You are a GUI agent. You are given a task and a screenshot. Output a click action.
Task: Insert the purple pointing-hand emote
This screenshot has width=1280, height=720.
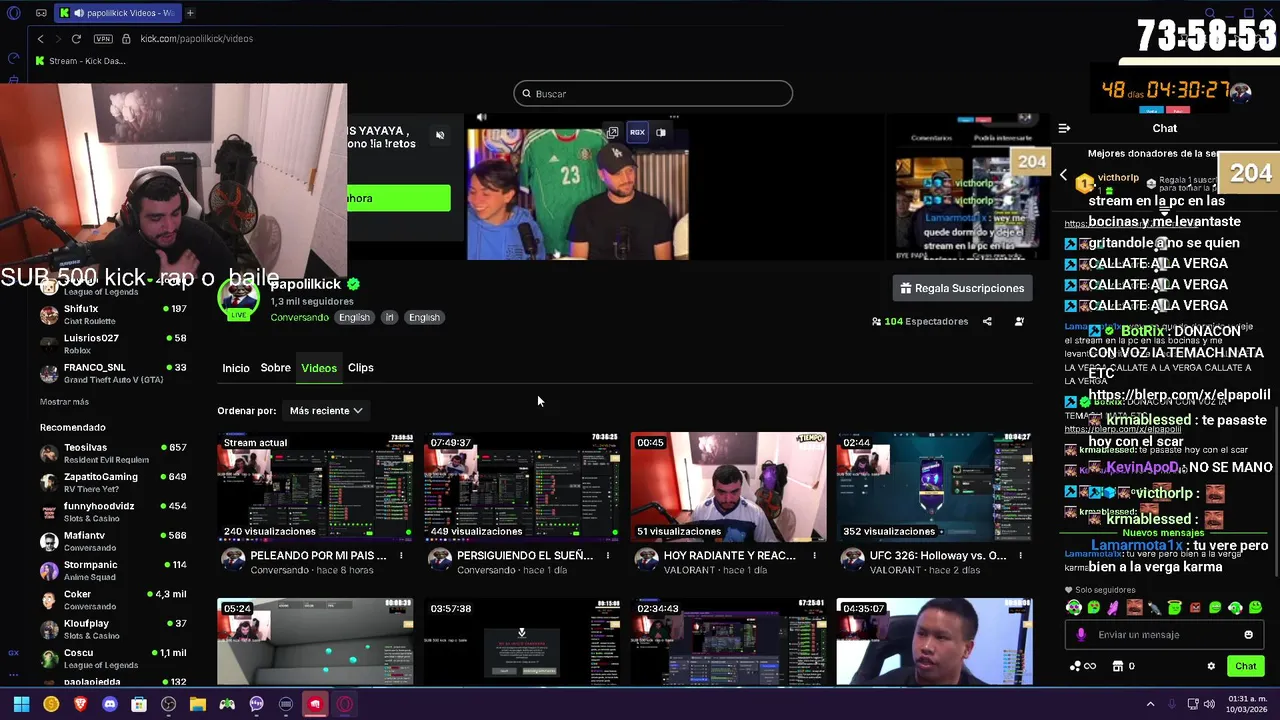click(1114, 607)
